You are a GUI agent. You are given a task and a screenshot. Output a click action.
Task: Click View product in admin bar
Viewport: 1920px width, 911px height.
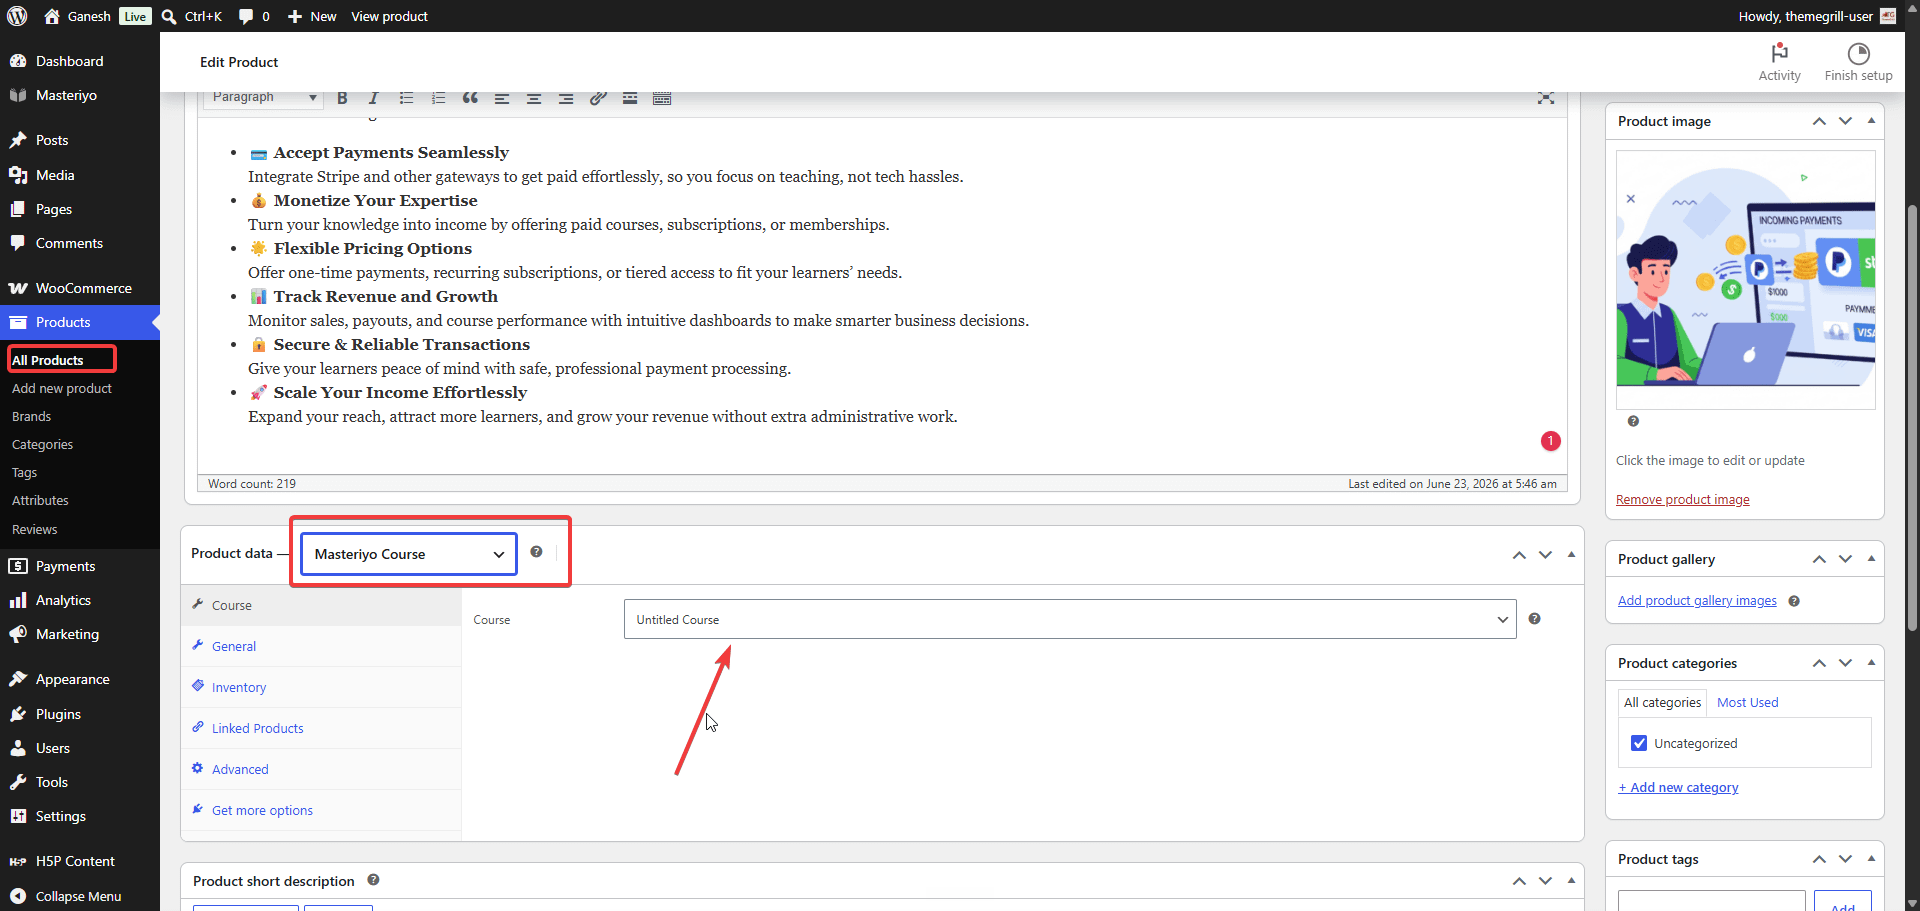[x=389, y=16]
